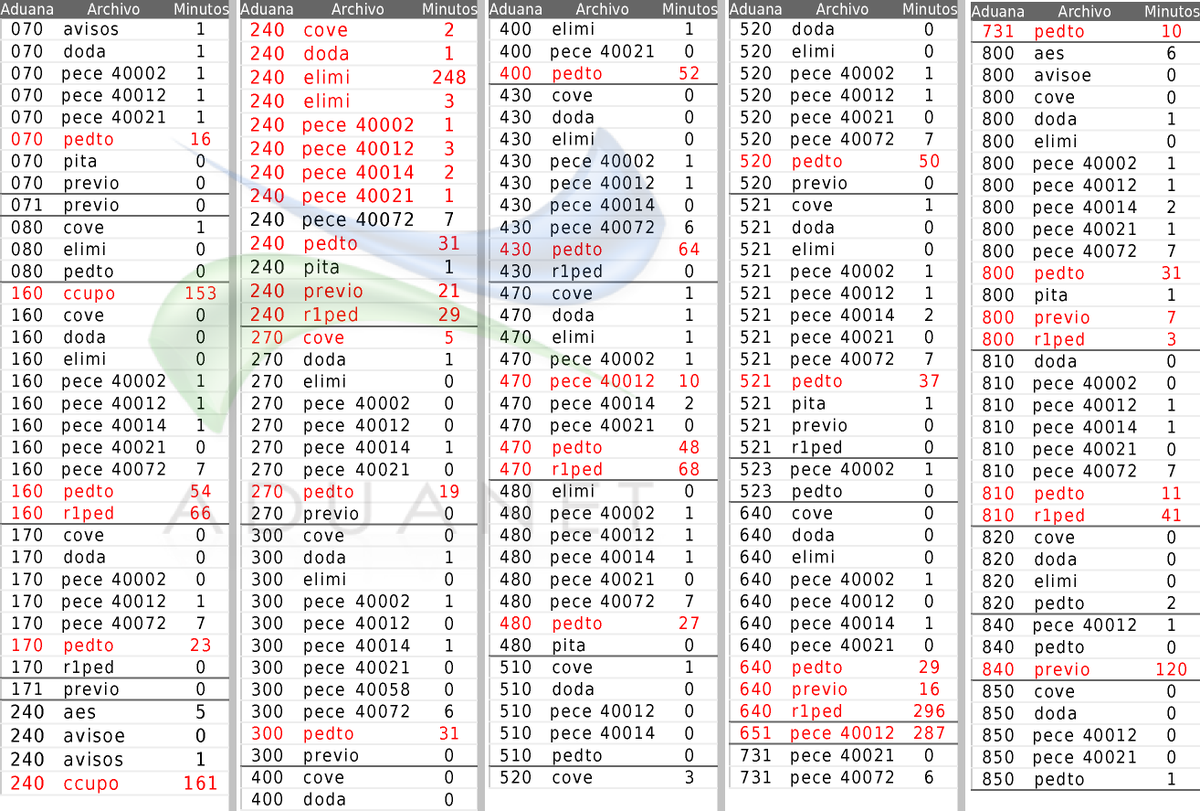Click value 16 for 070 pedto
This screenshot has height=811, width=1200.
200,139
